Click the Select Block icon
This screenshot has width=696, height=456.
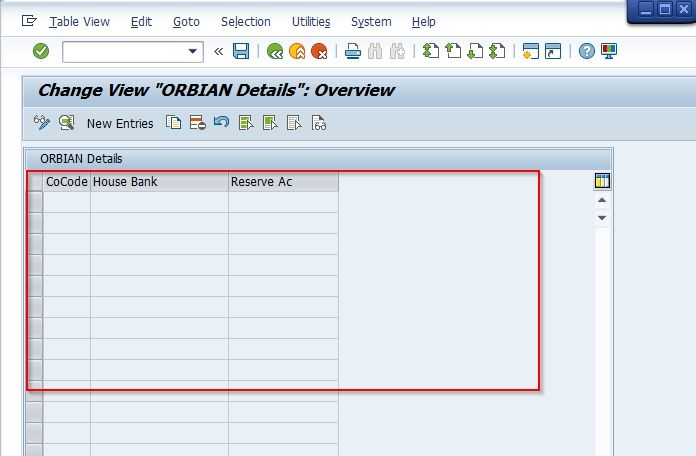click(x=270, y=123)
